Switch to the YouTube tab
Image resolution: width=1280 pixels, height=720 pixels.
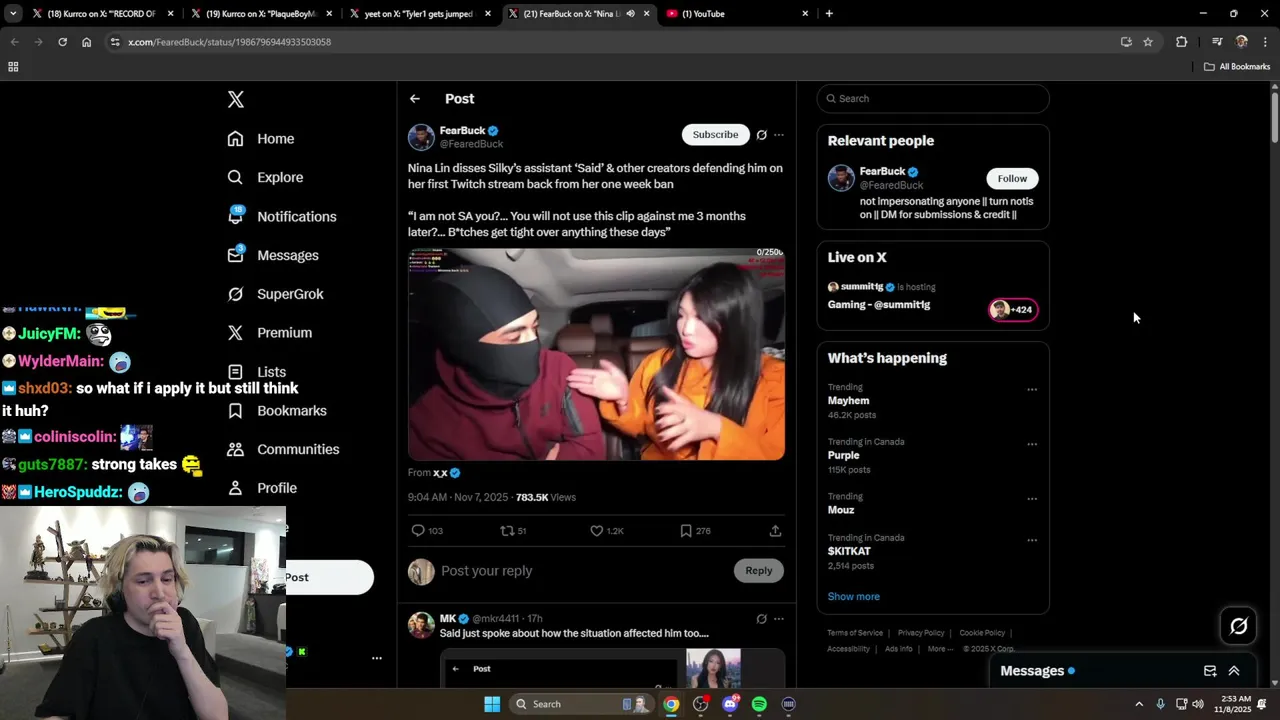[x=737, y=14]
